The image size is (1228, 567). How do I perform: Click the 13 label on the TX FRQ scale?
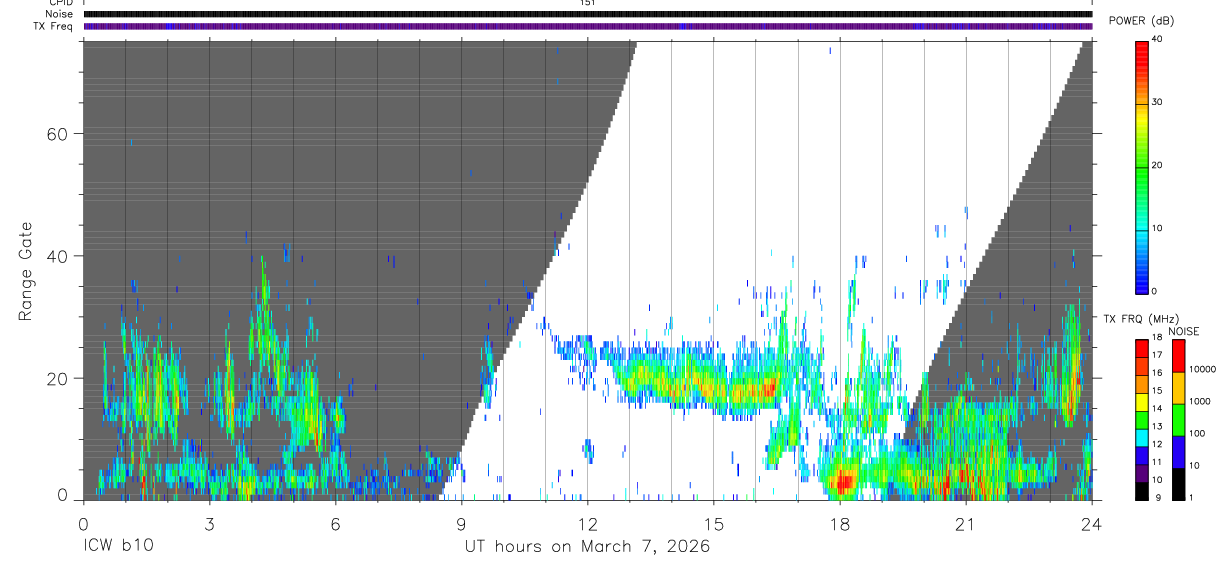(x=1157, y=427)
